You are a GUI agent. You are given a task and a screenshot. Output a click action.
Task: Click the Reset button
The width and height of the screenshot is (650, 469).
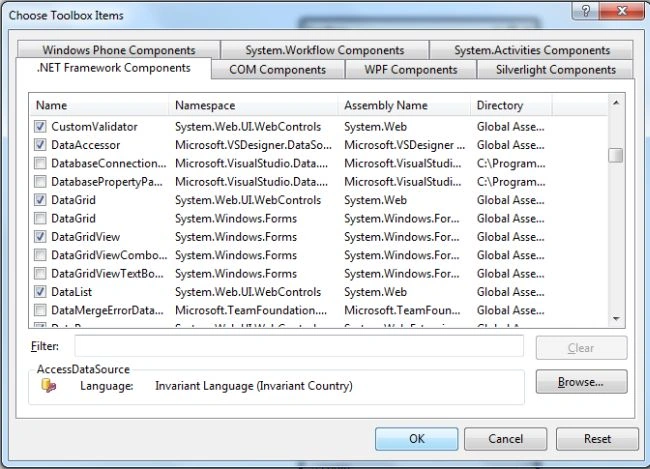pos(597,439)
